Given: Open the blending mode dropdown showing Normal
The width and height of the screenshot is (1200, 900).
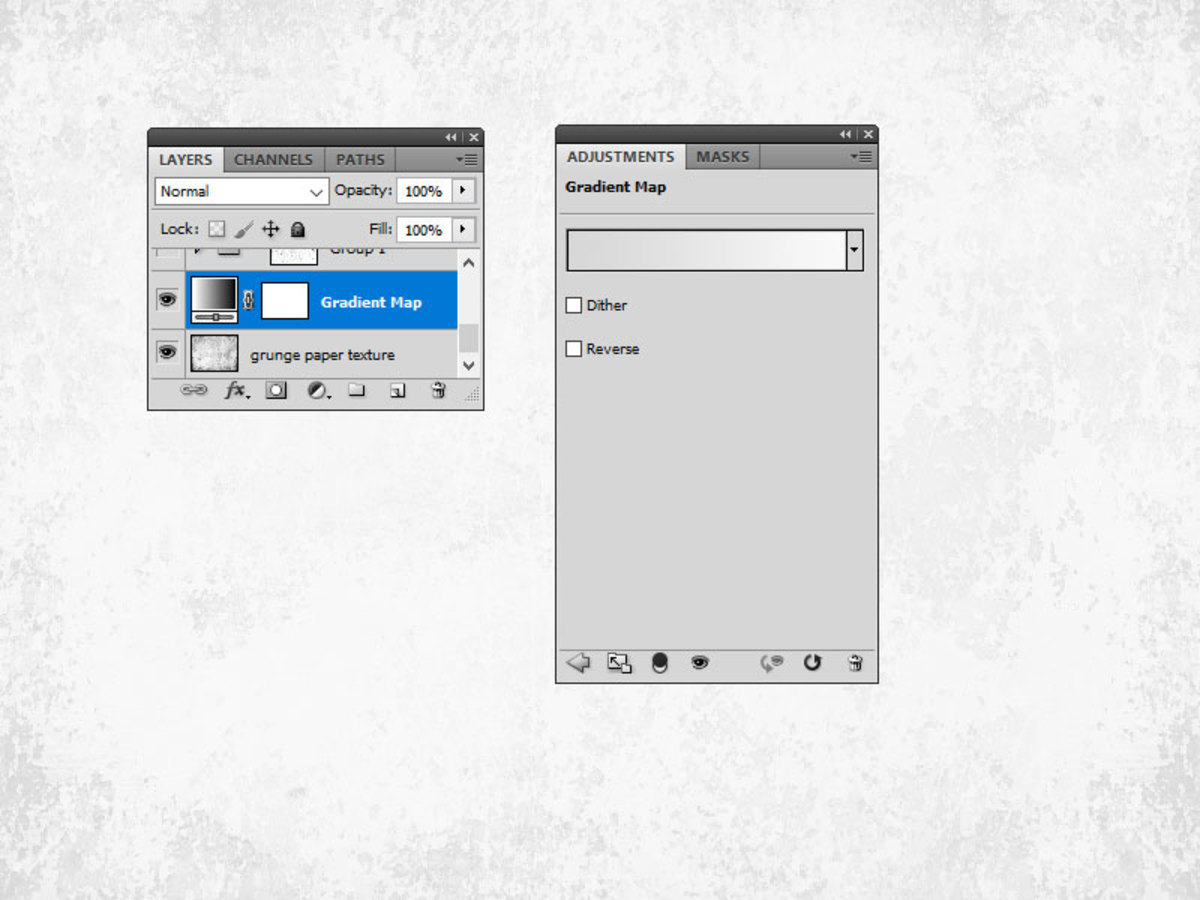Looking at the screenshot, I should click(x=240, y=191).
